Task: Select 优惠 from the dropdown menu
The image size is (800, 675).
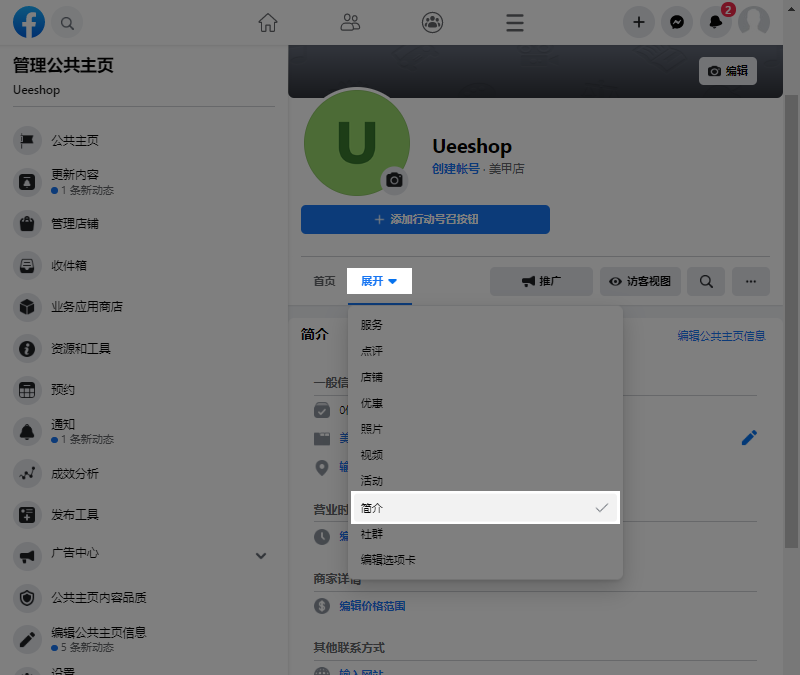Action: tap(485, 403)
